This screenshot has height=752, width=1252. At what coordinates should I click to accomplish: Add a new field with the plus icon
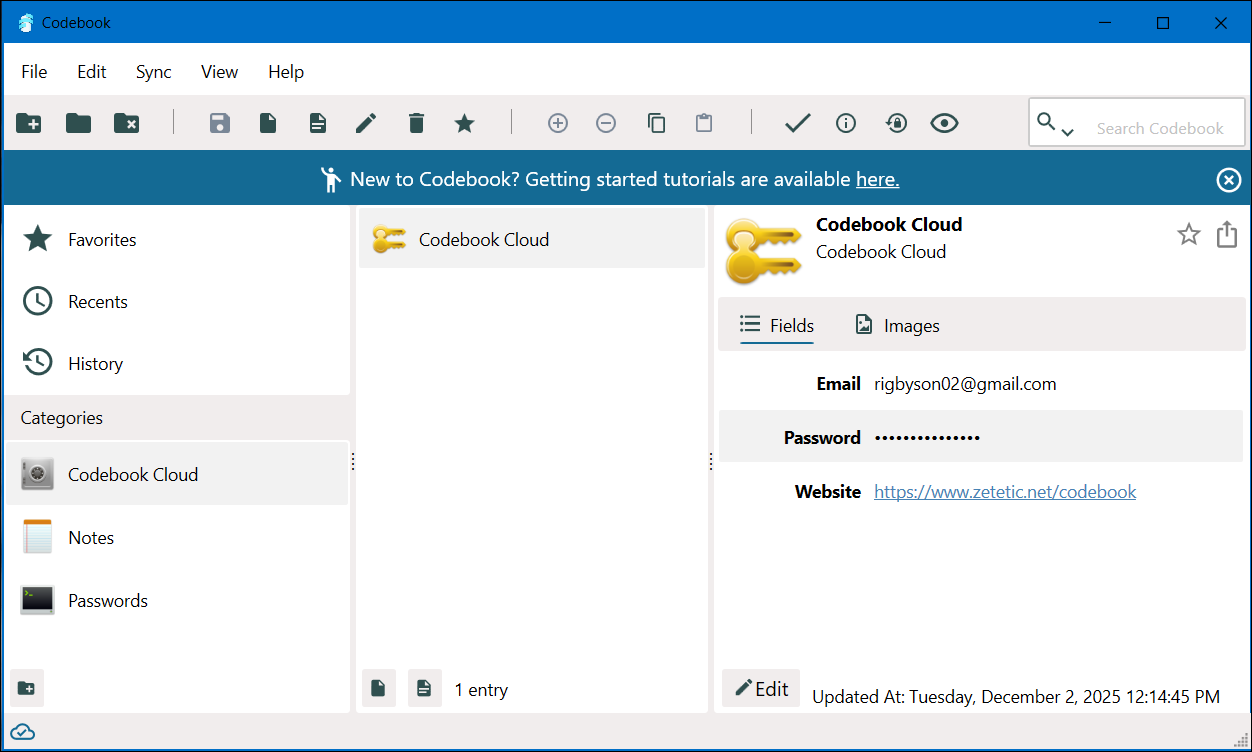click(557, 122)
